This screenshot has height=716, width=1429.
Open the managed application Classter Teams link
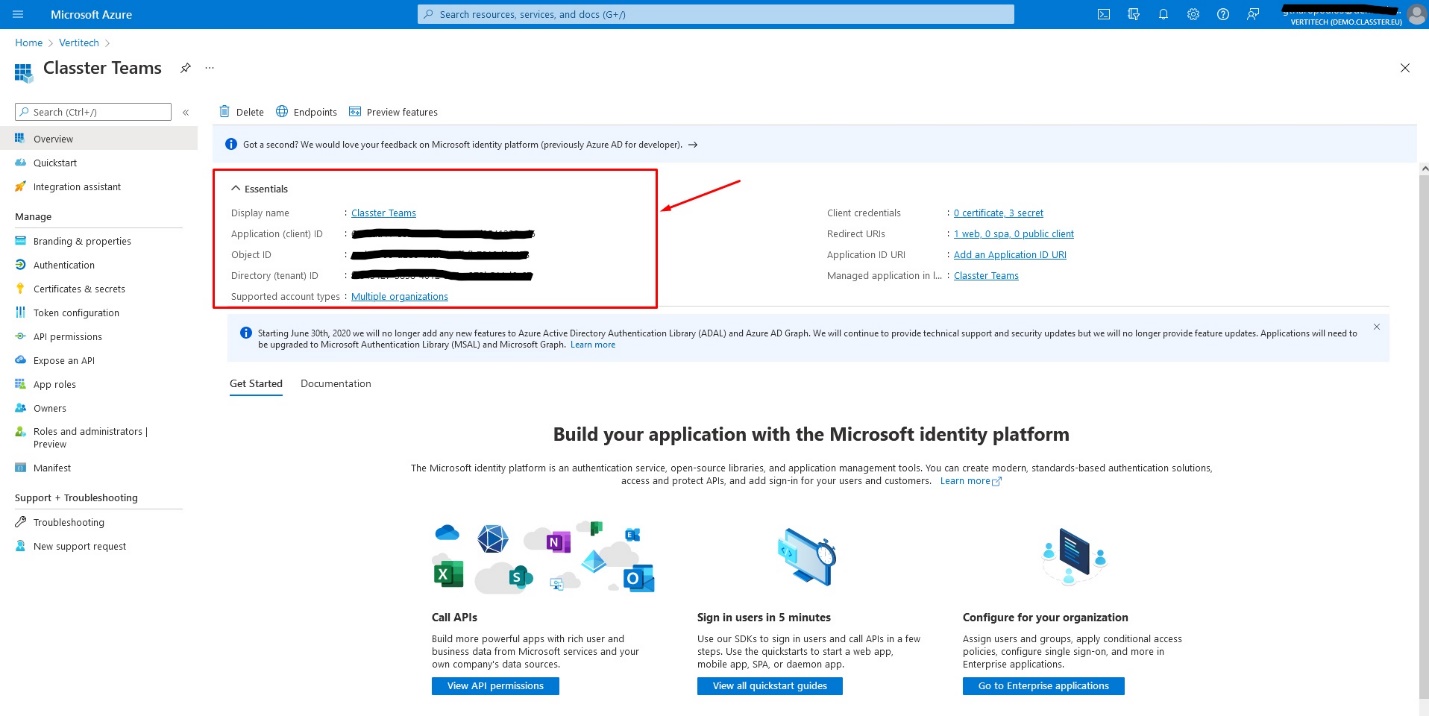coord(986,276)
